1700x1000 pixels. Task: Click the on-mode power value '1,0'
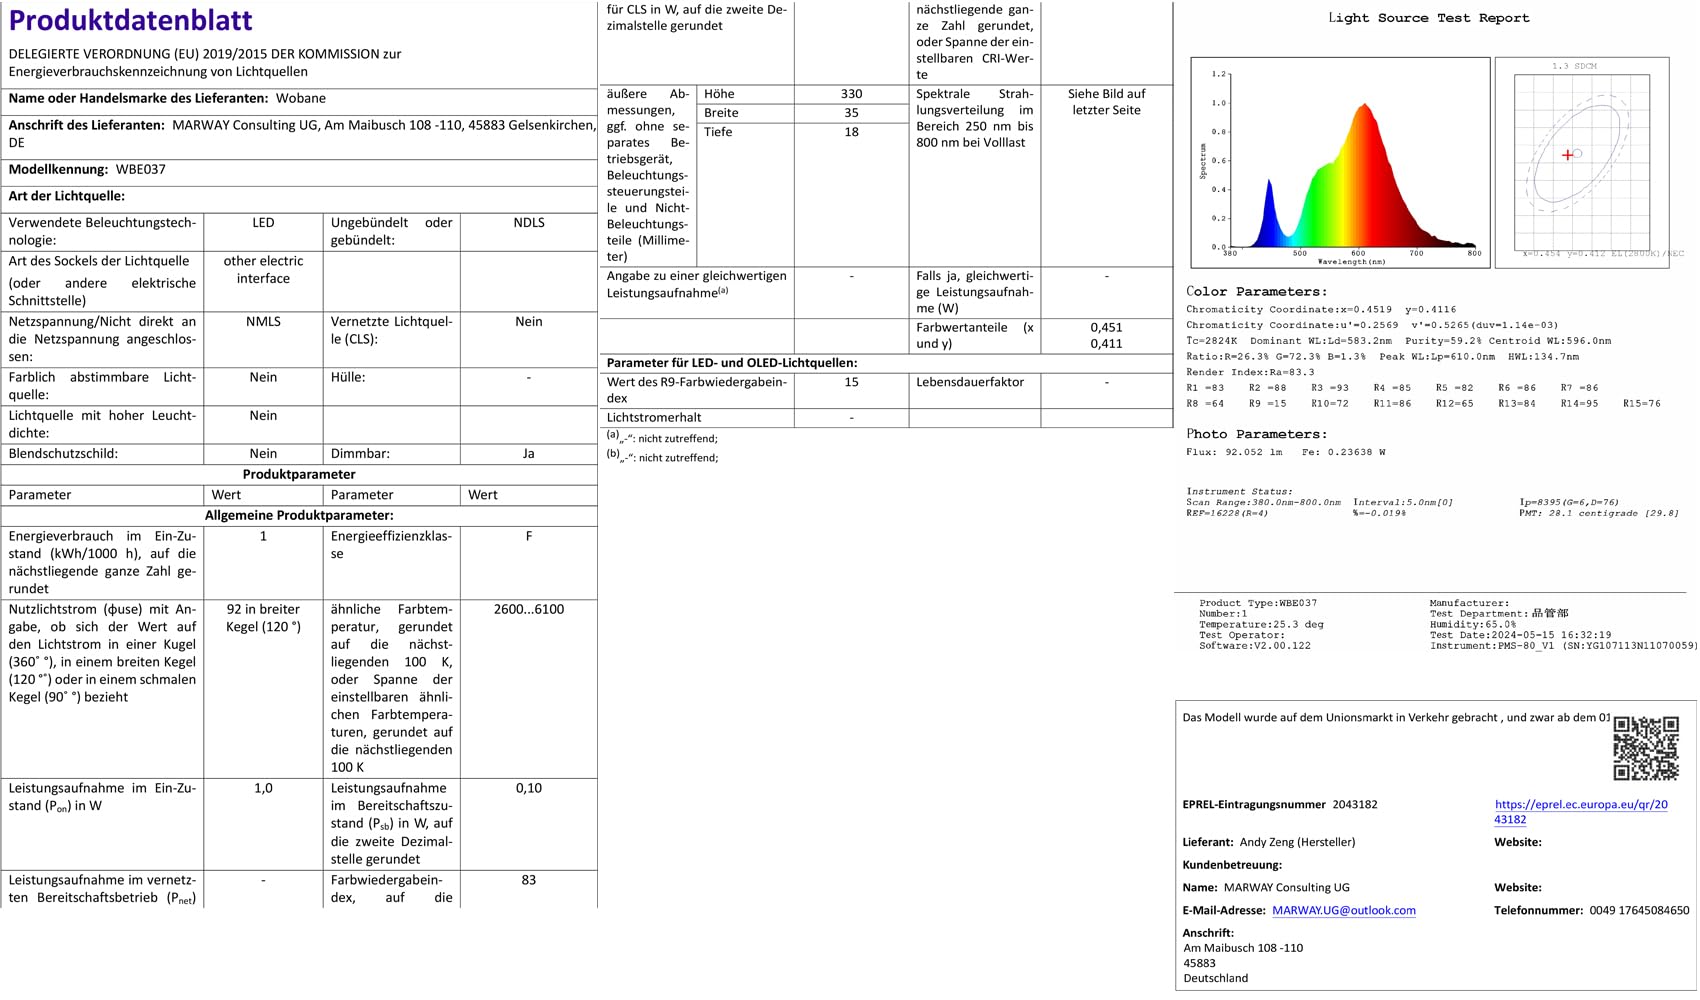click(263, 788)
